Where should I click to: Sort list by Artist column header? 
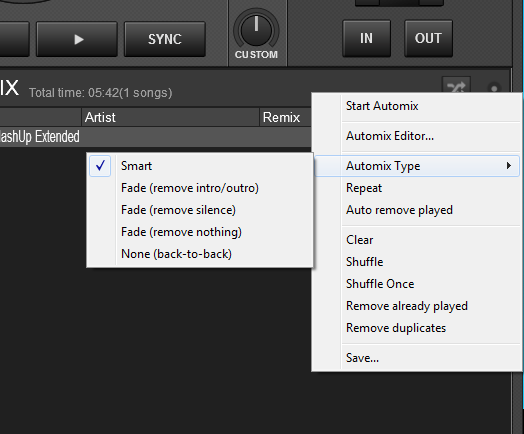pos(170,117)
